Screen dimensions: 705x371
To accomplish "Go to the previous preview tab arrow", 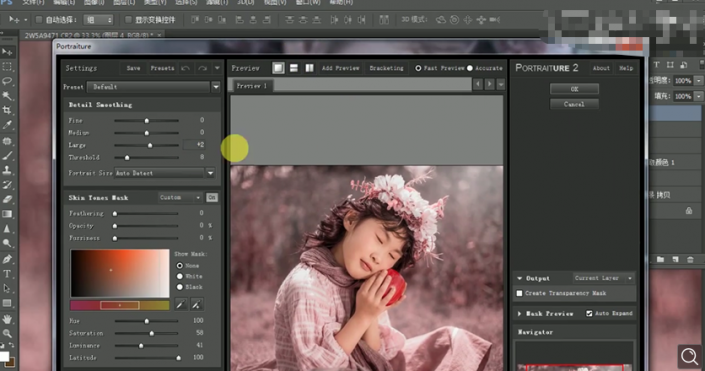I will pos(477,84).
